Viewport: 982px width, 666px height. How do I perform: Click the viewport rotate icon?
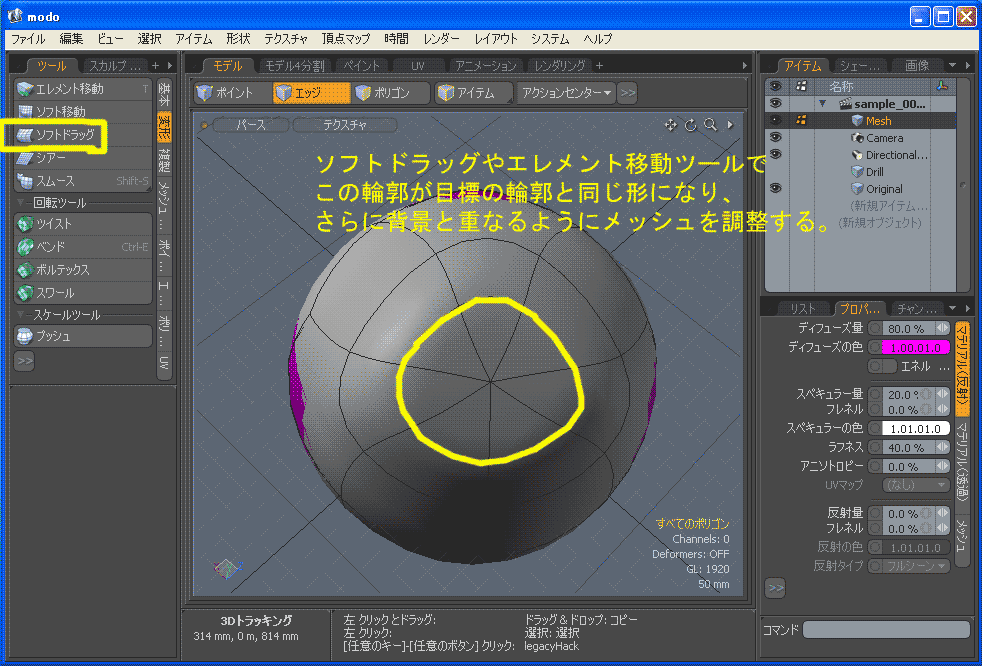pyautogui.click(x=690, y=125)
